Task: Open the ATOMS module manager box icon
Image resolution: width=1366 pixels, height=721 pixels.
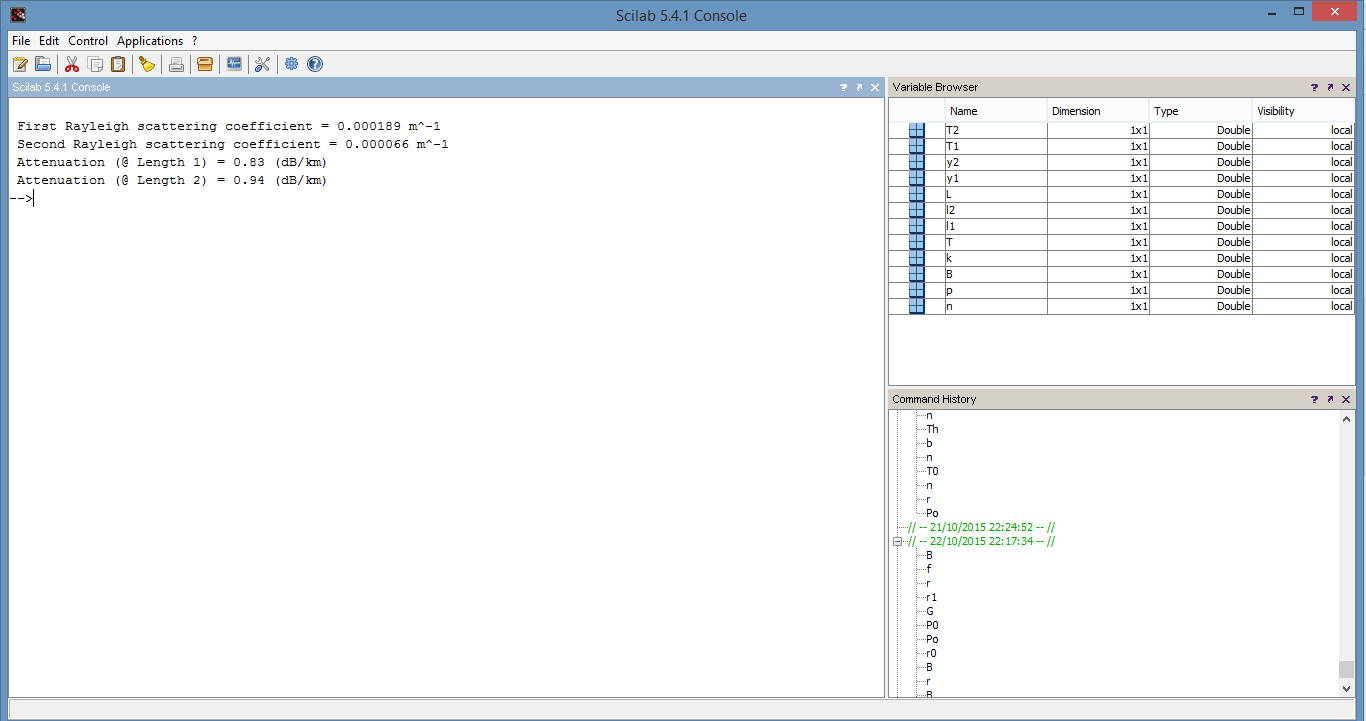Action: (205, 64)
